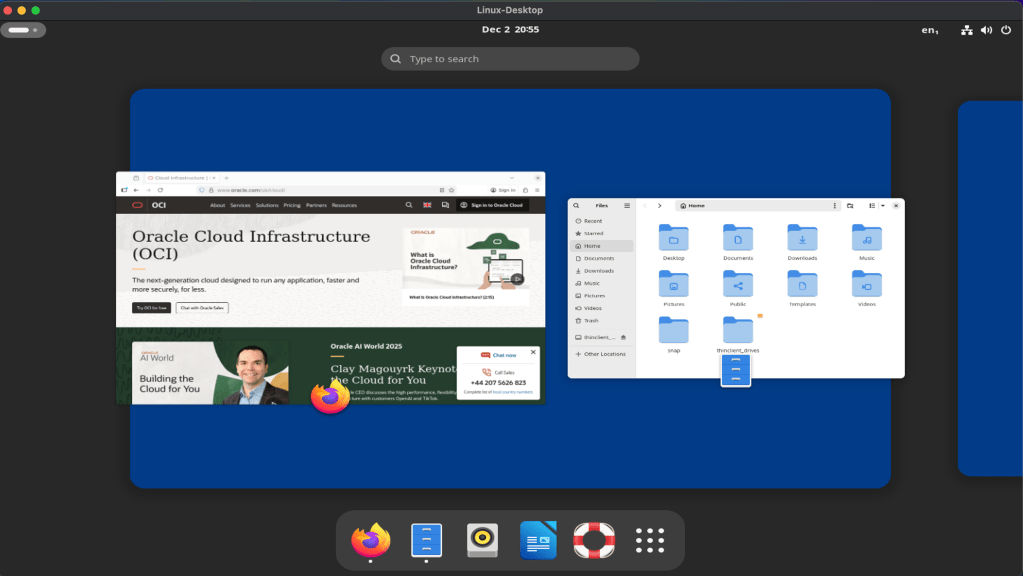
Task: Launch LibreOffice Writer from the dock
Action: pos(538,541)
